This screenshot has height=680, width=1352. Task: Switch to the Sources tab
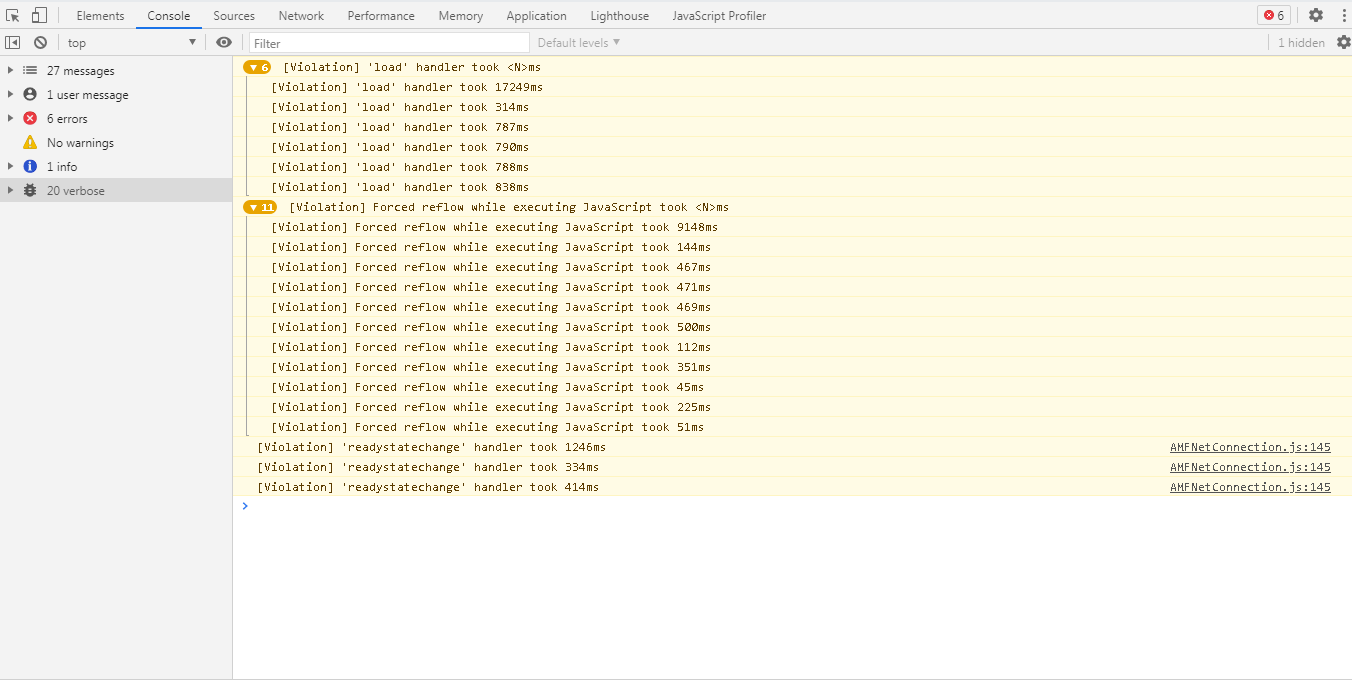[x=234, y=16]
